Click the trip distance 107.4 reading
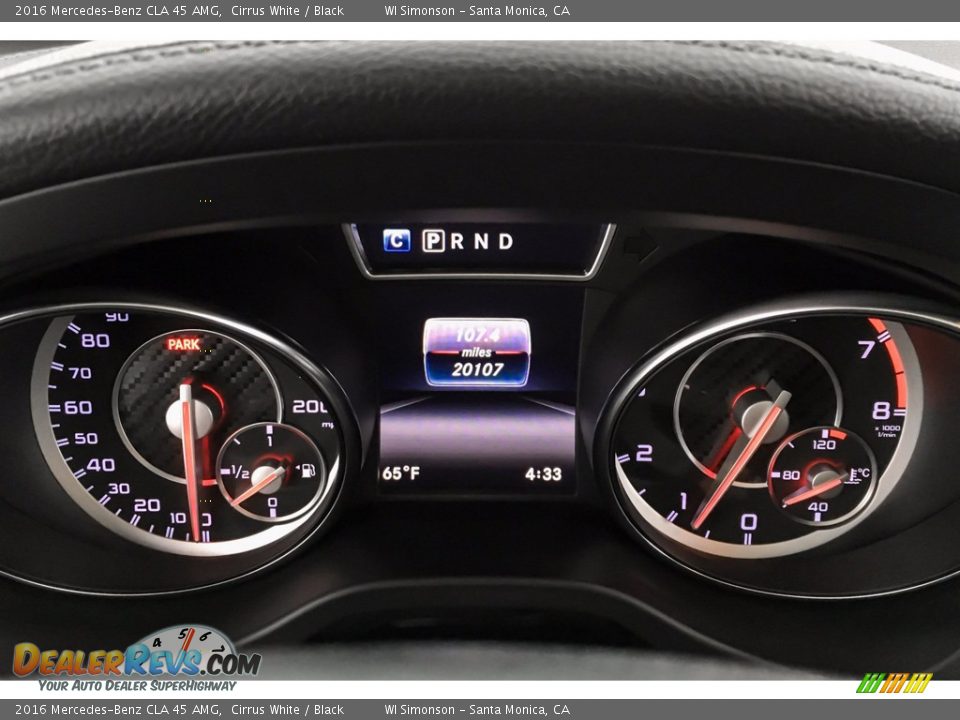Image resolution: width=960 pixels, height=720 pixels. coord(478,335)
